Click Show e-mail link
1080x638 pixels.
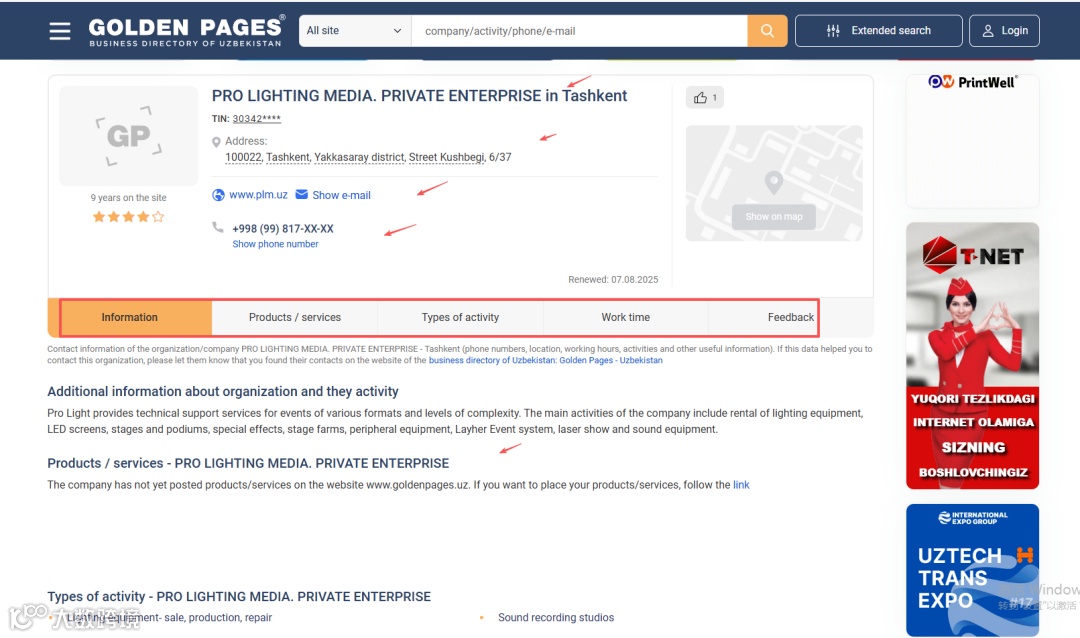pyautogui.click(x=342, y=195)
